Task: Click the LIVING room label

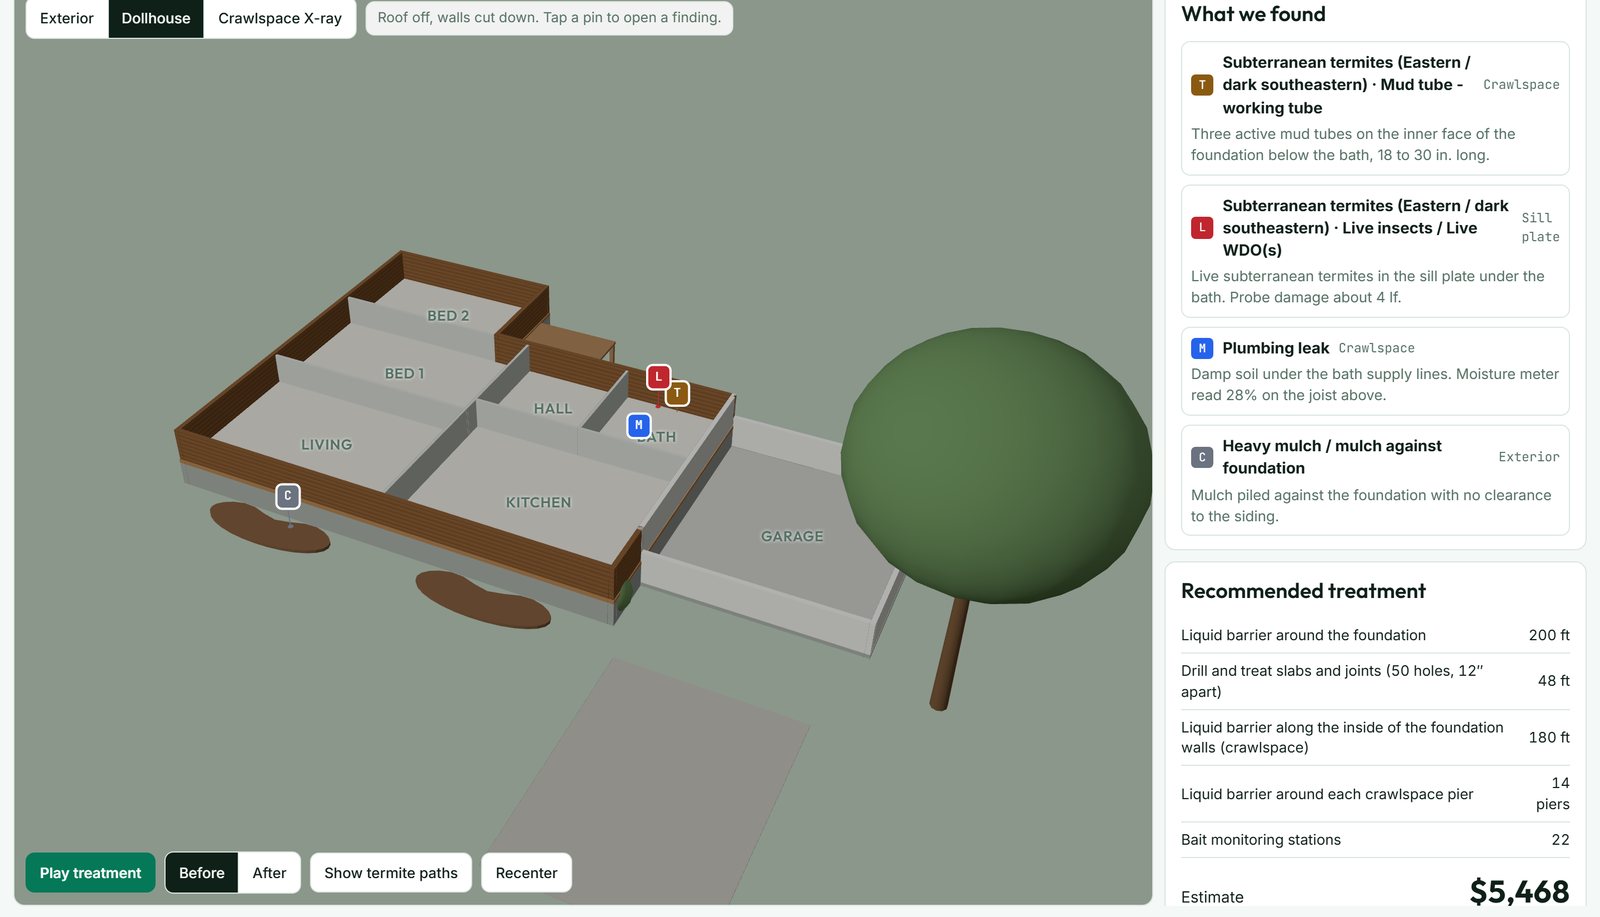Action: click(327, 445)
